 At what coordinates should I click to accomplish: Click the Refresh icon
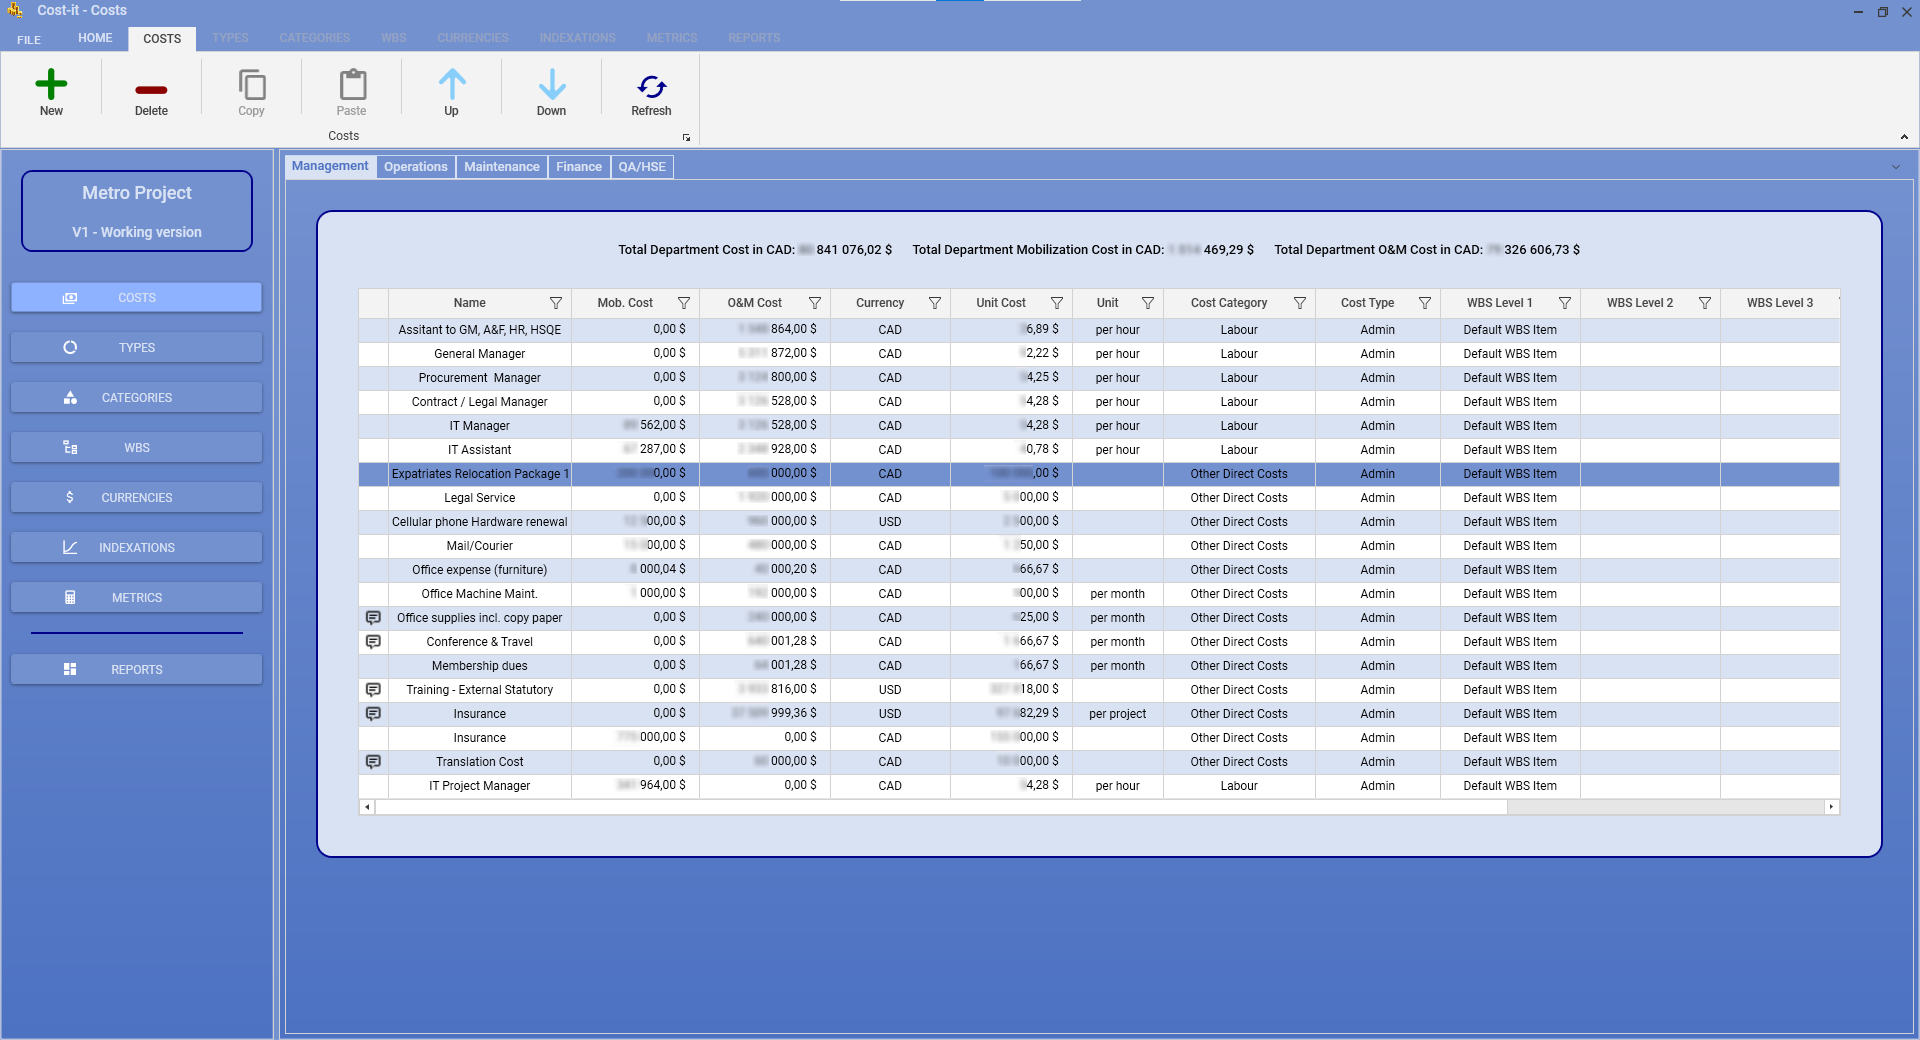652,86
